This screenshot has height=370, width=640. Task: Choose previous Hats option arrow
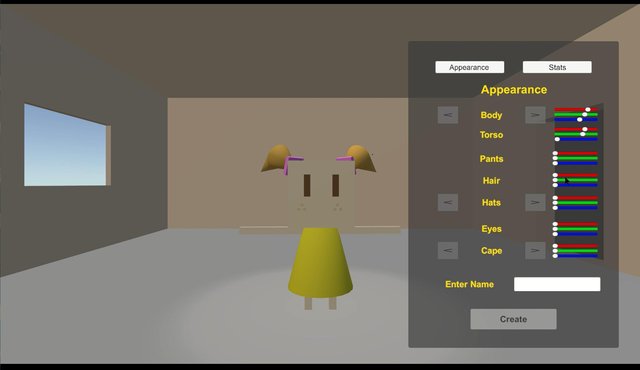click(x=448, y=202)
